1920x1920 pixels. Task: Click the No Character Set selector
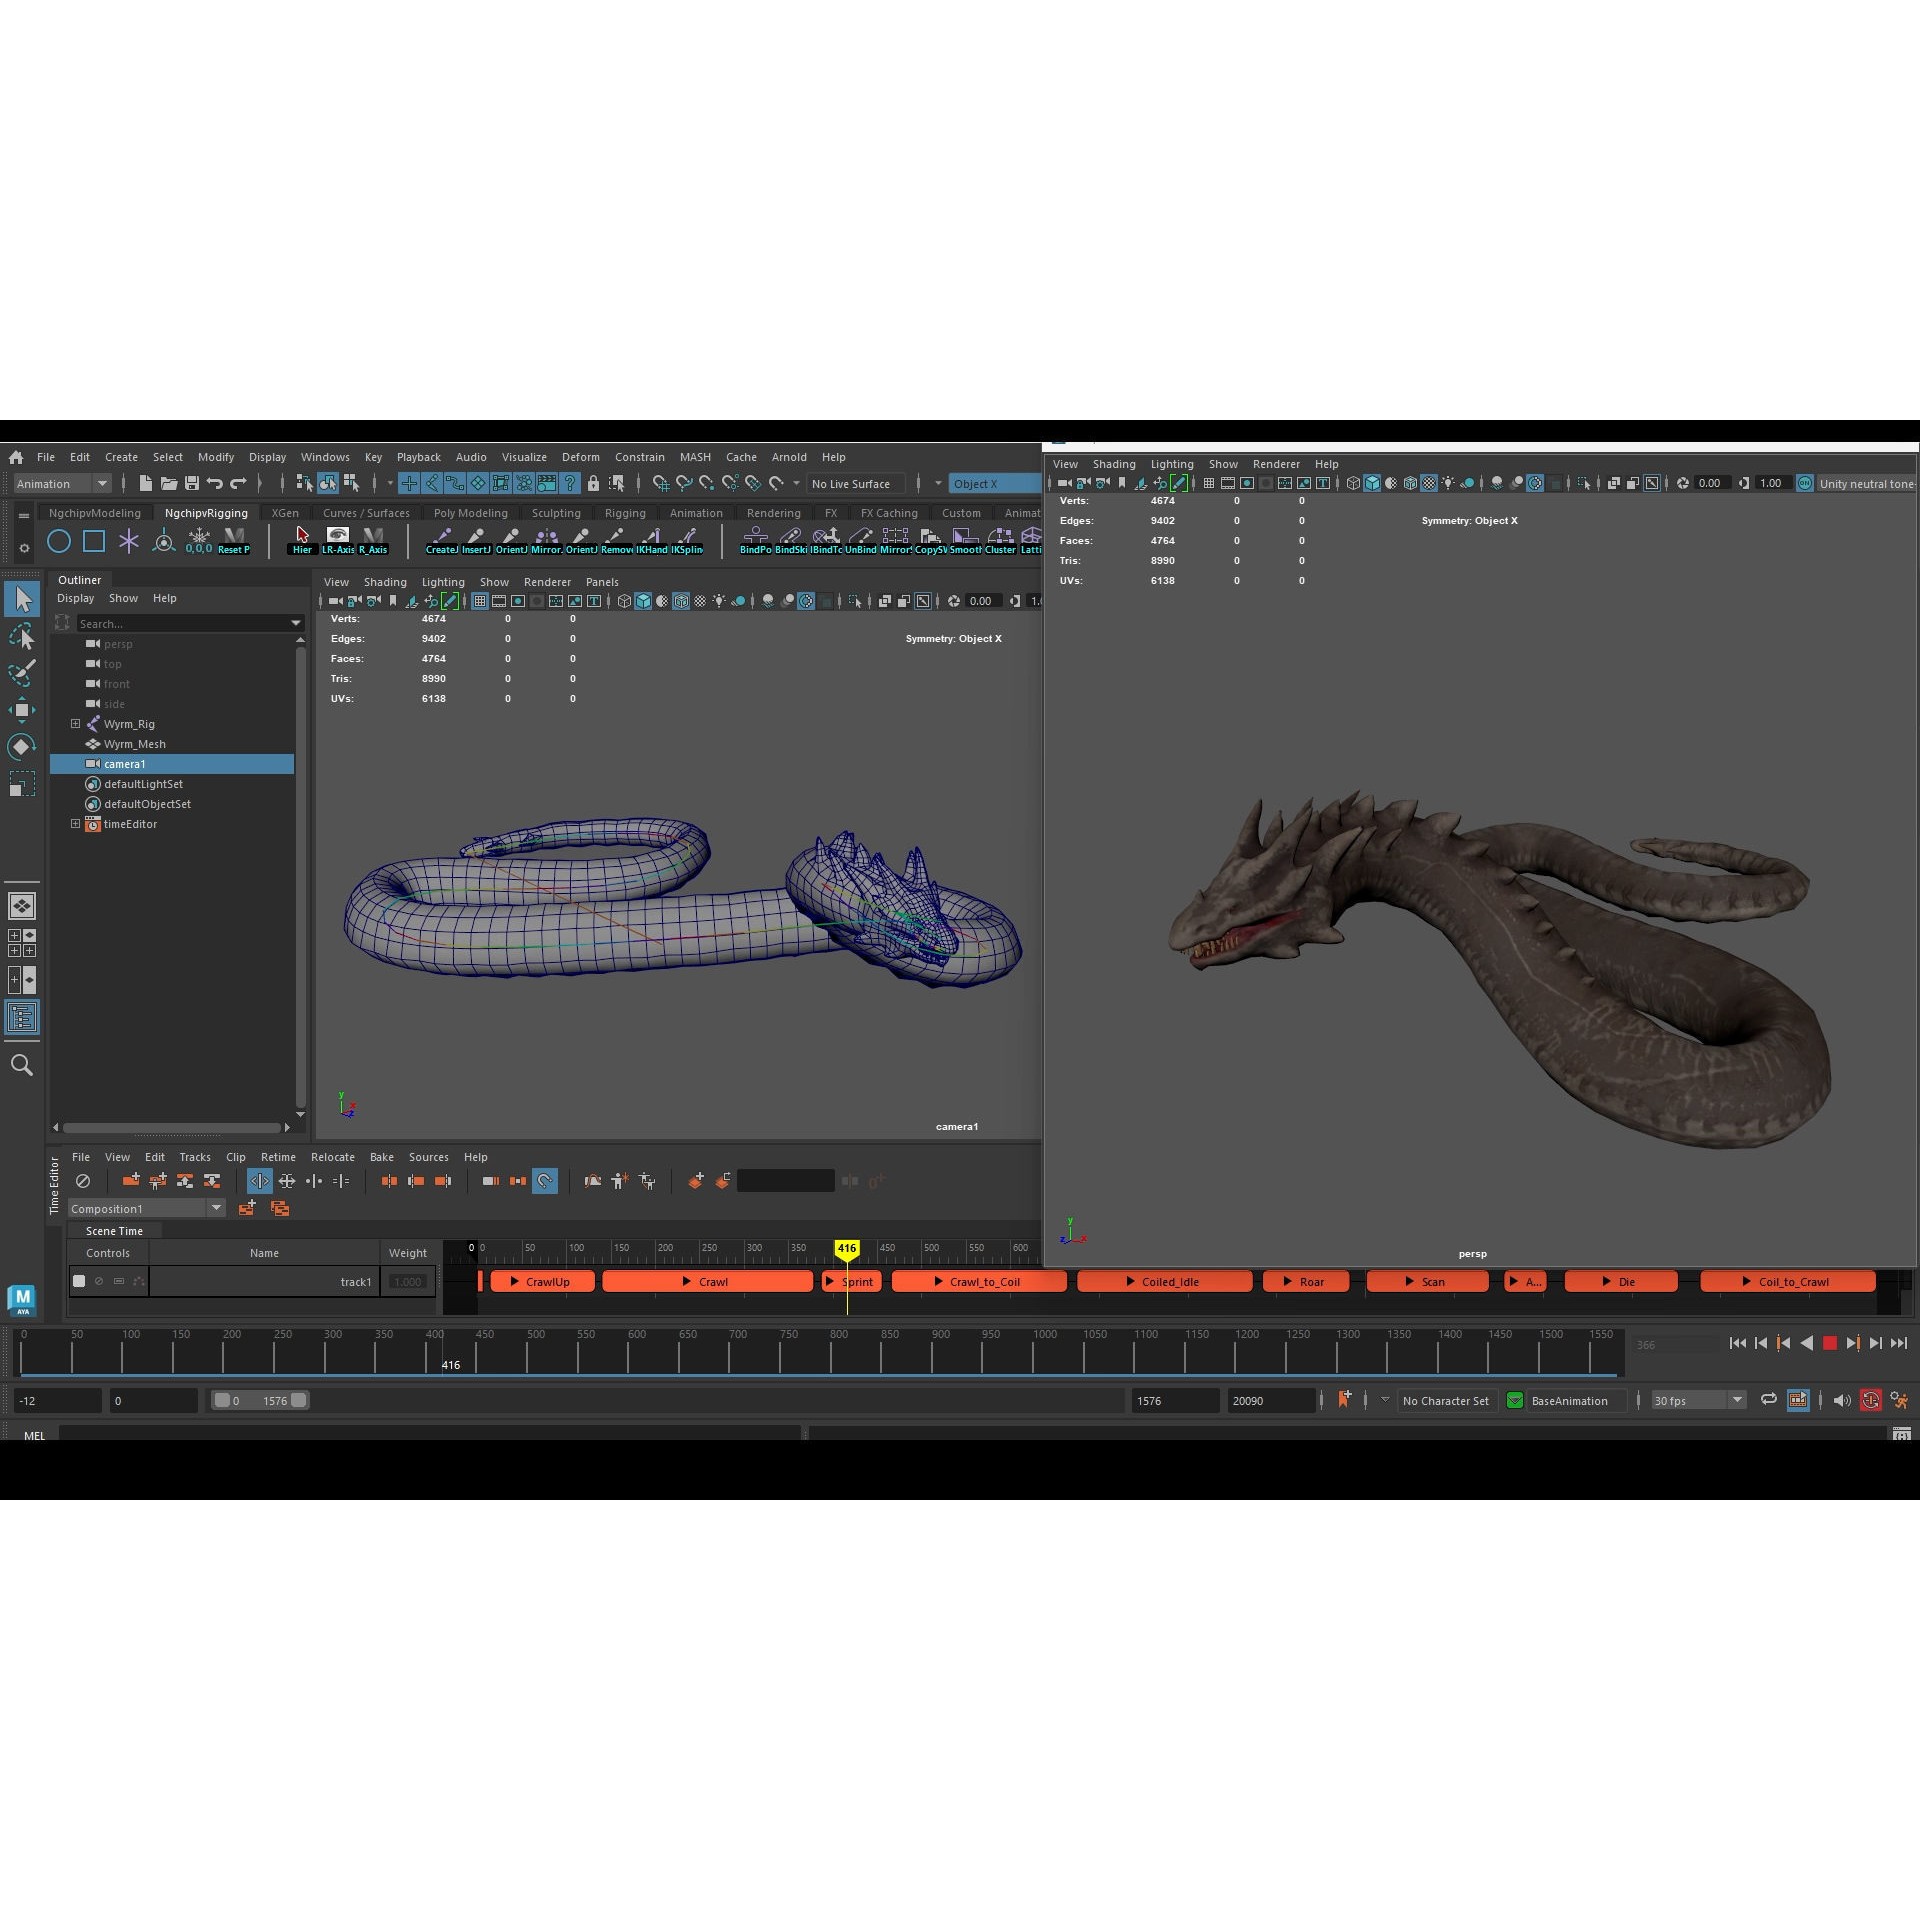tap(1447, 1400)
